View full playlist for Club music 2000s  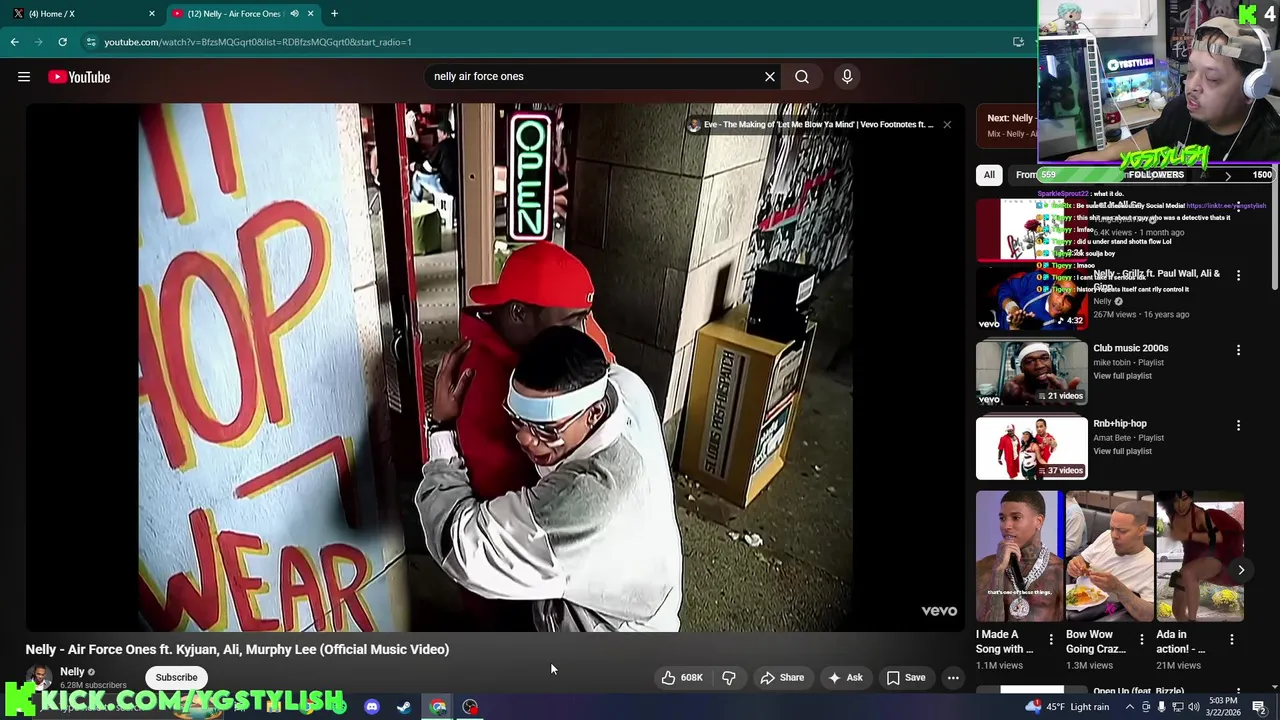(x=1122, y=376)
